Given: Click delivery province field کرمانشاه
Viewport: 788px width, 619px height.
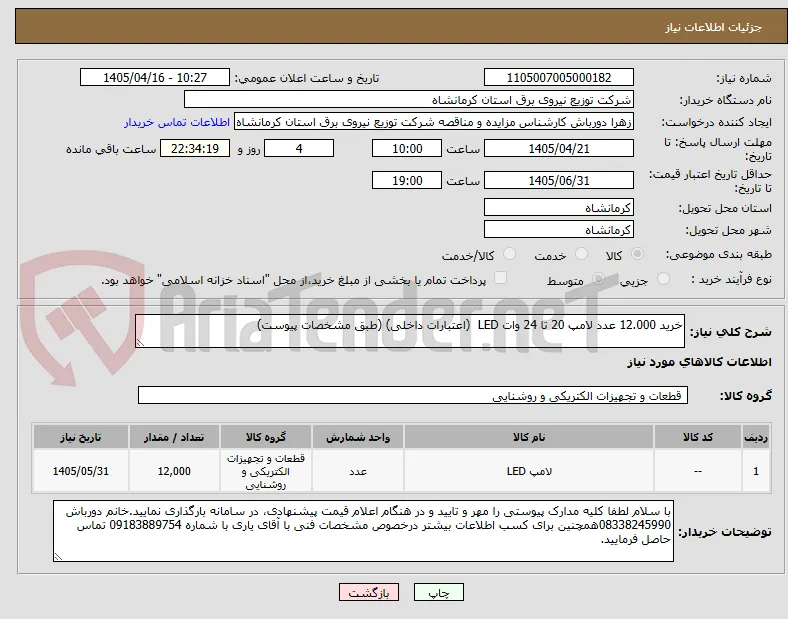Looking at the screenshot, I should click(x=558, y=208).
